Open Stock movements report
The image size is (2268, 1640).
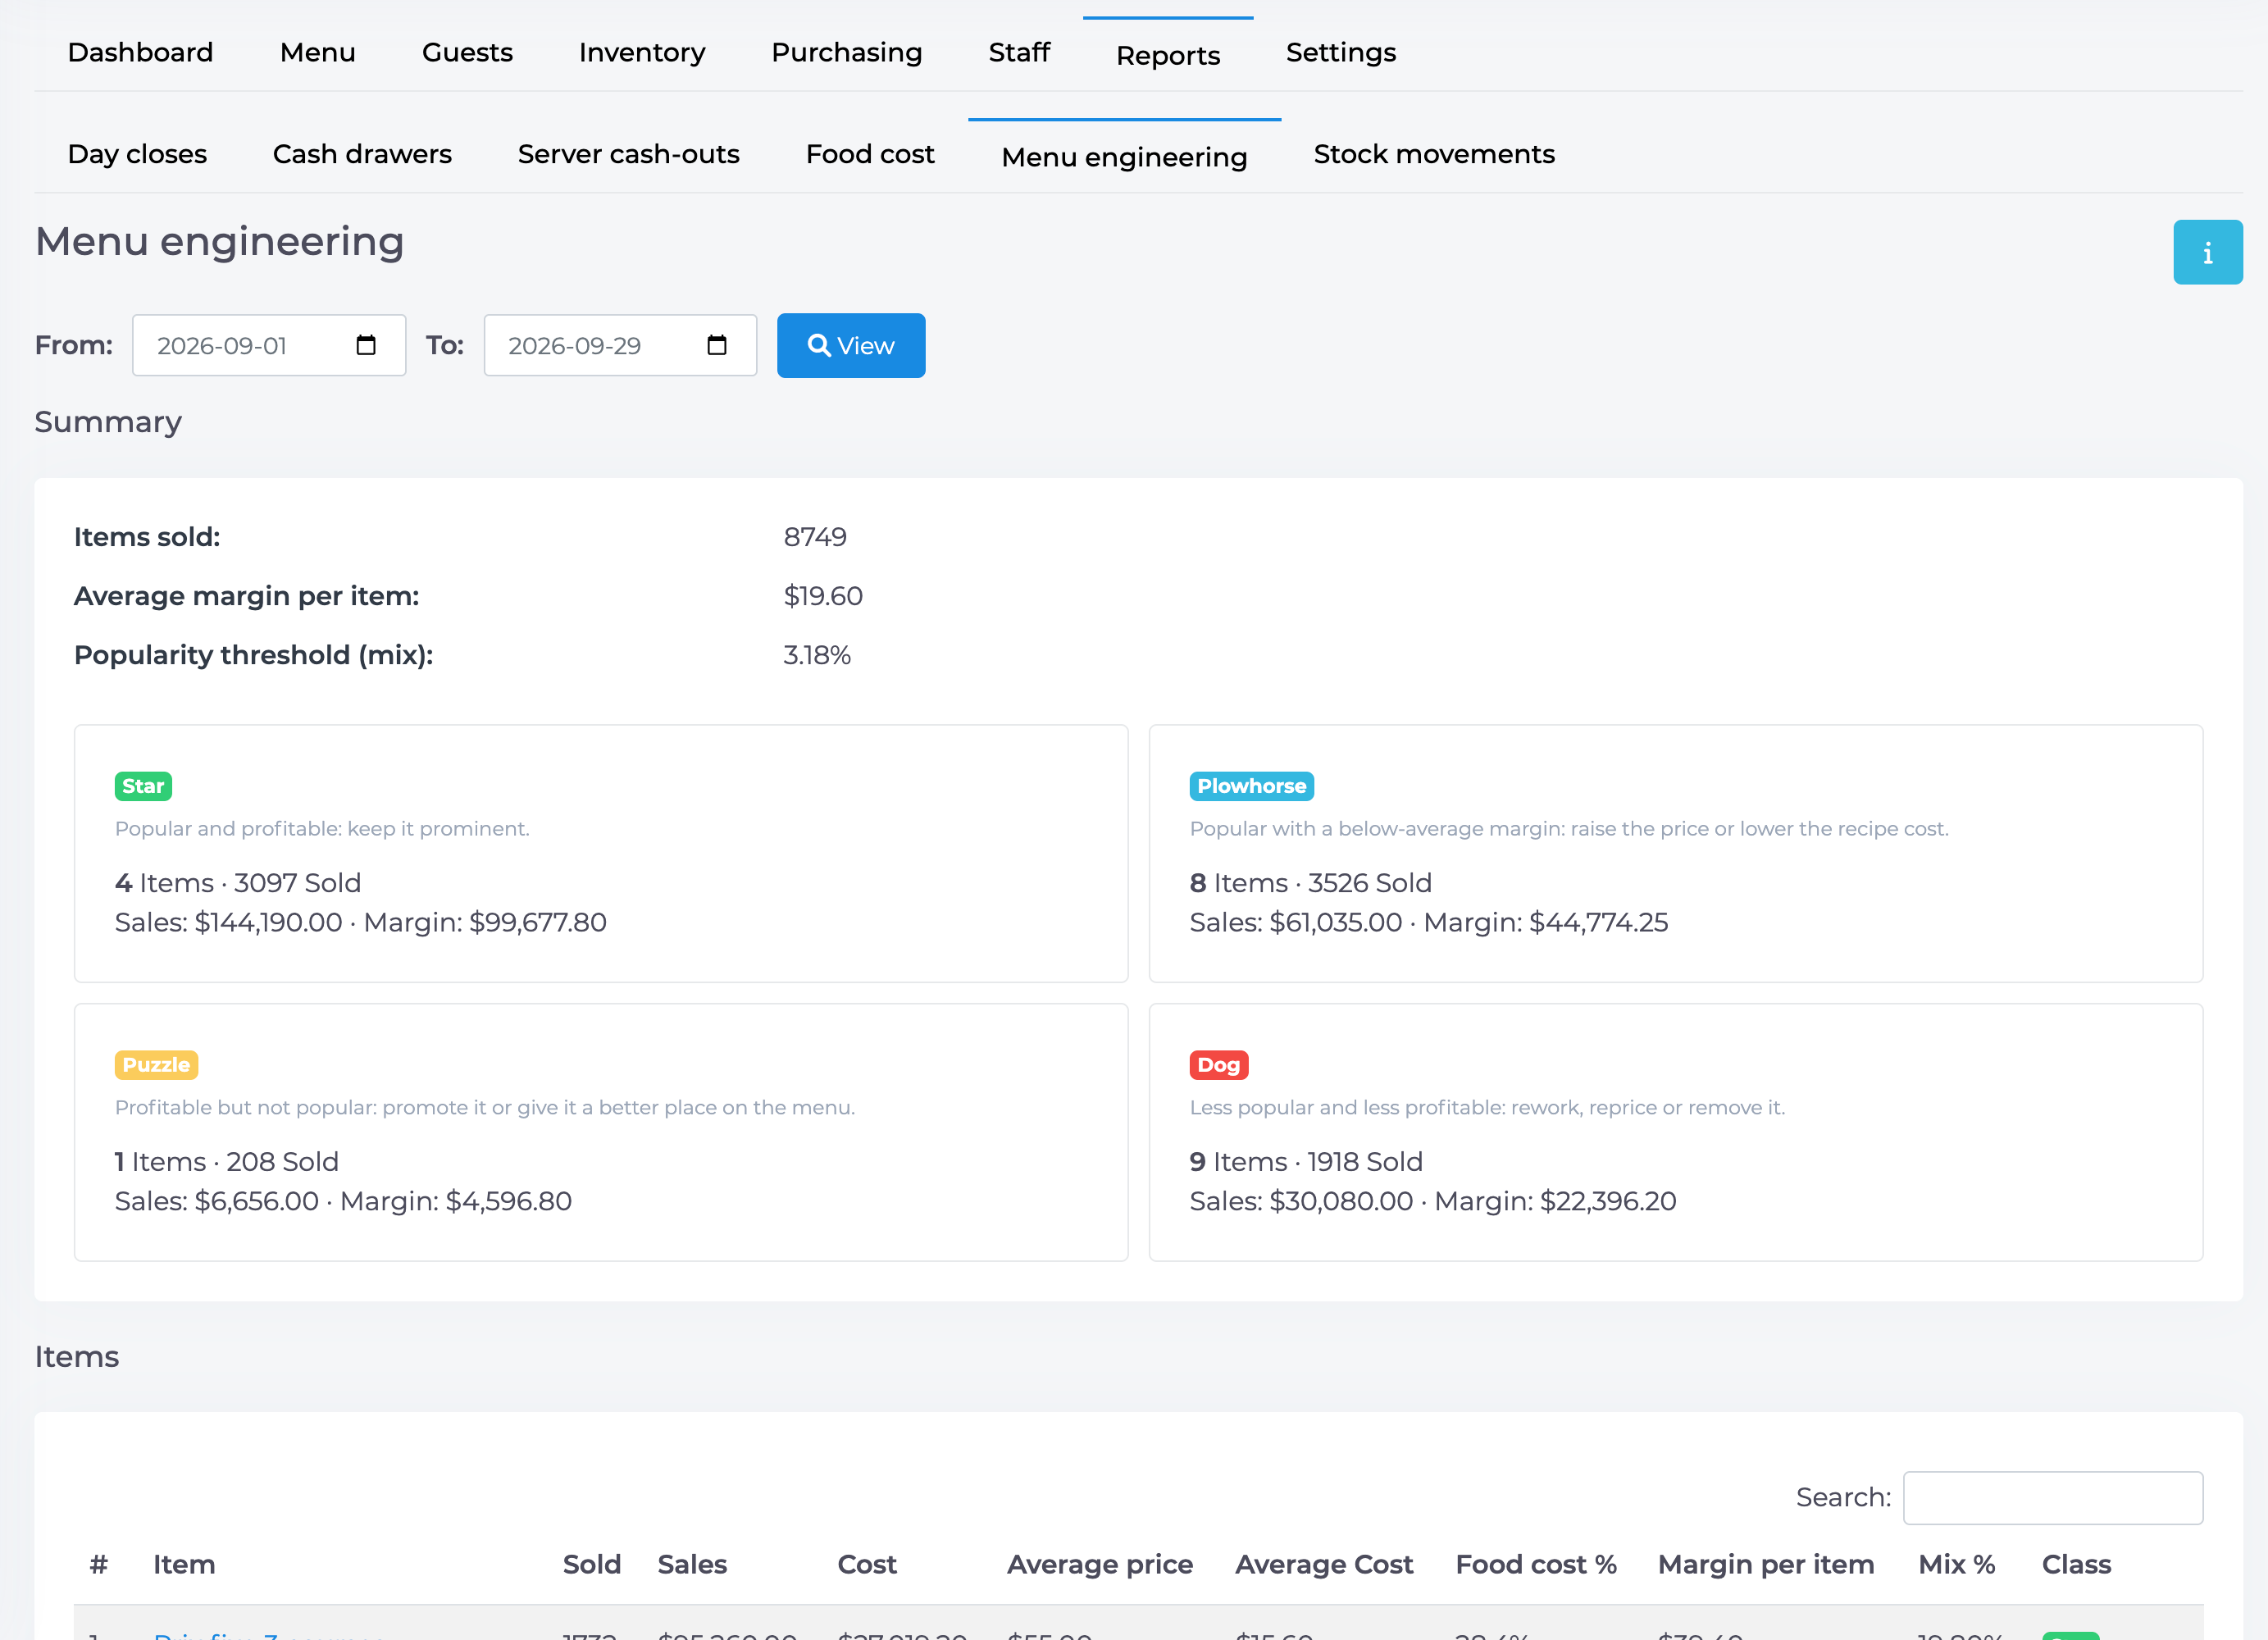[1434, 154]
